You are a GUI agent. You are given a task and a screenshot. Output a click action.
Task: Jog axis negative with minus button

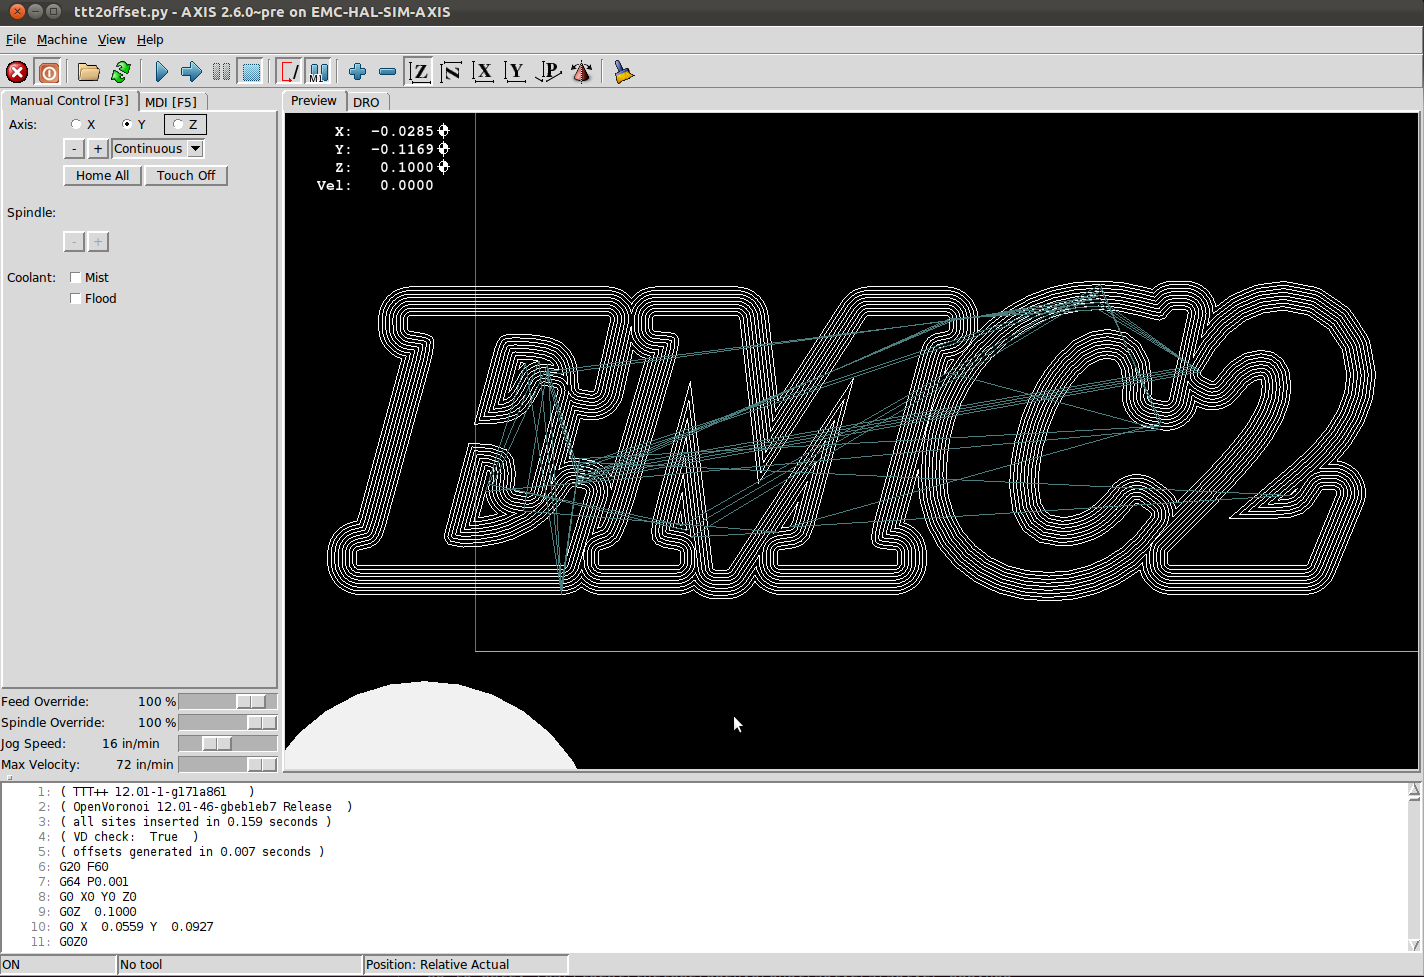74,148
